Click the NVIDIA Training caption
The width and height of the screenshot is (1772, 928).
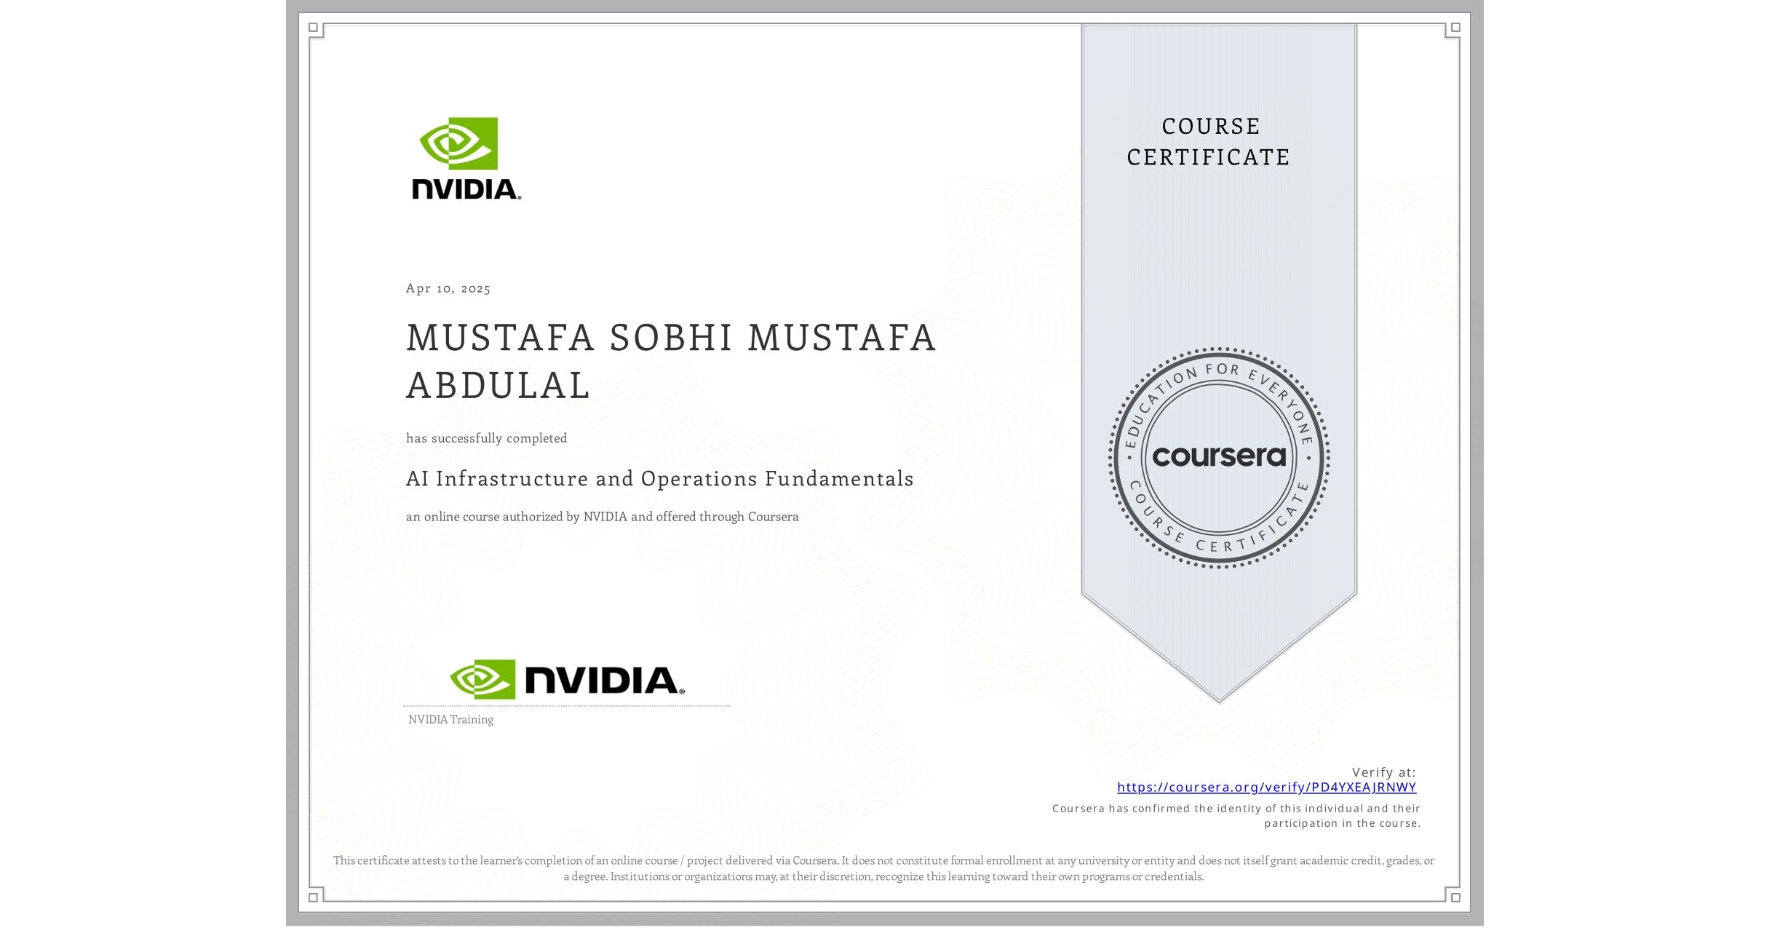click(x=451, y=719)
